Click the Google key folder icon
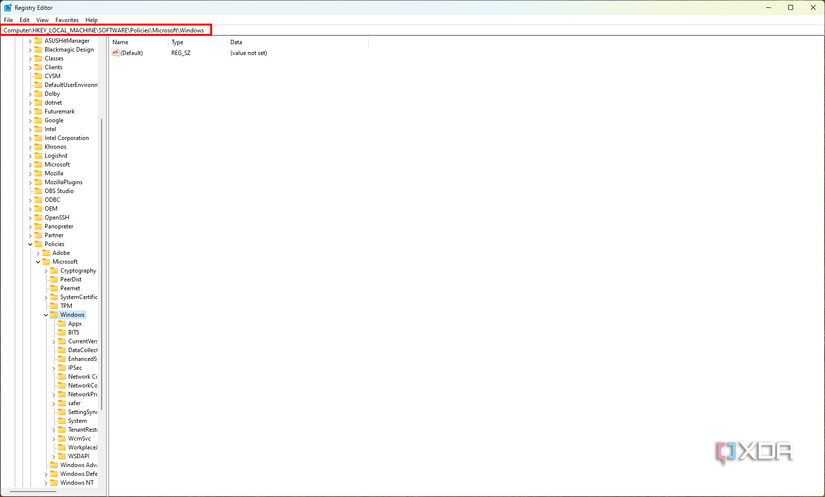Screen dimensions: 825x497 point(38,120)
